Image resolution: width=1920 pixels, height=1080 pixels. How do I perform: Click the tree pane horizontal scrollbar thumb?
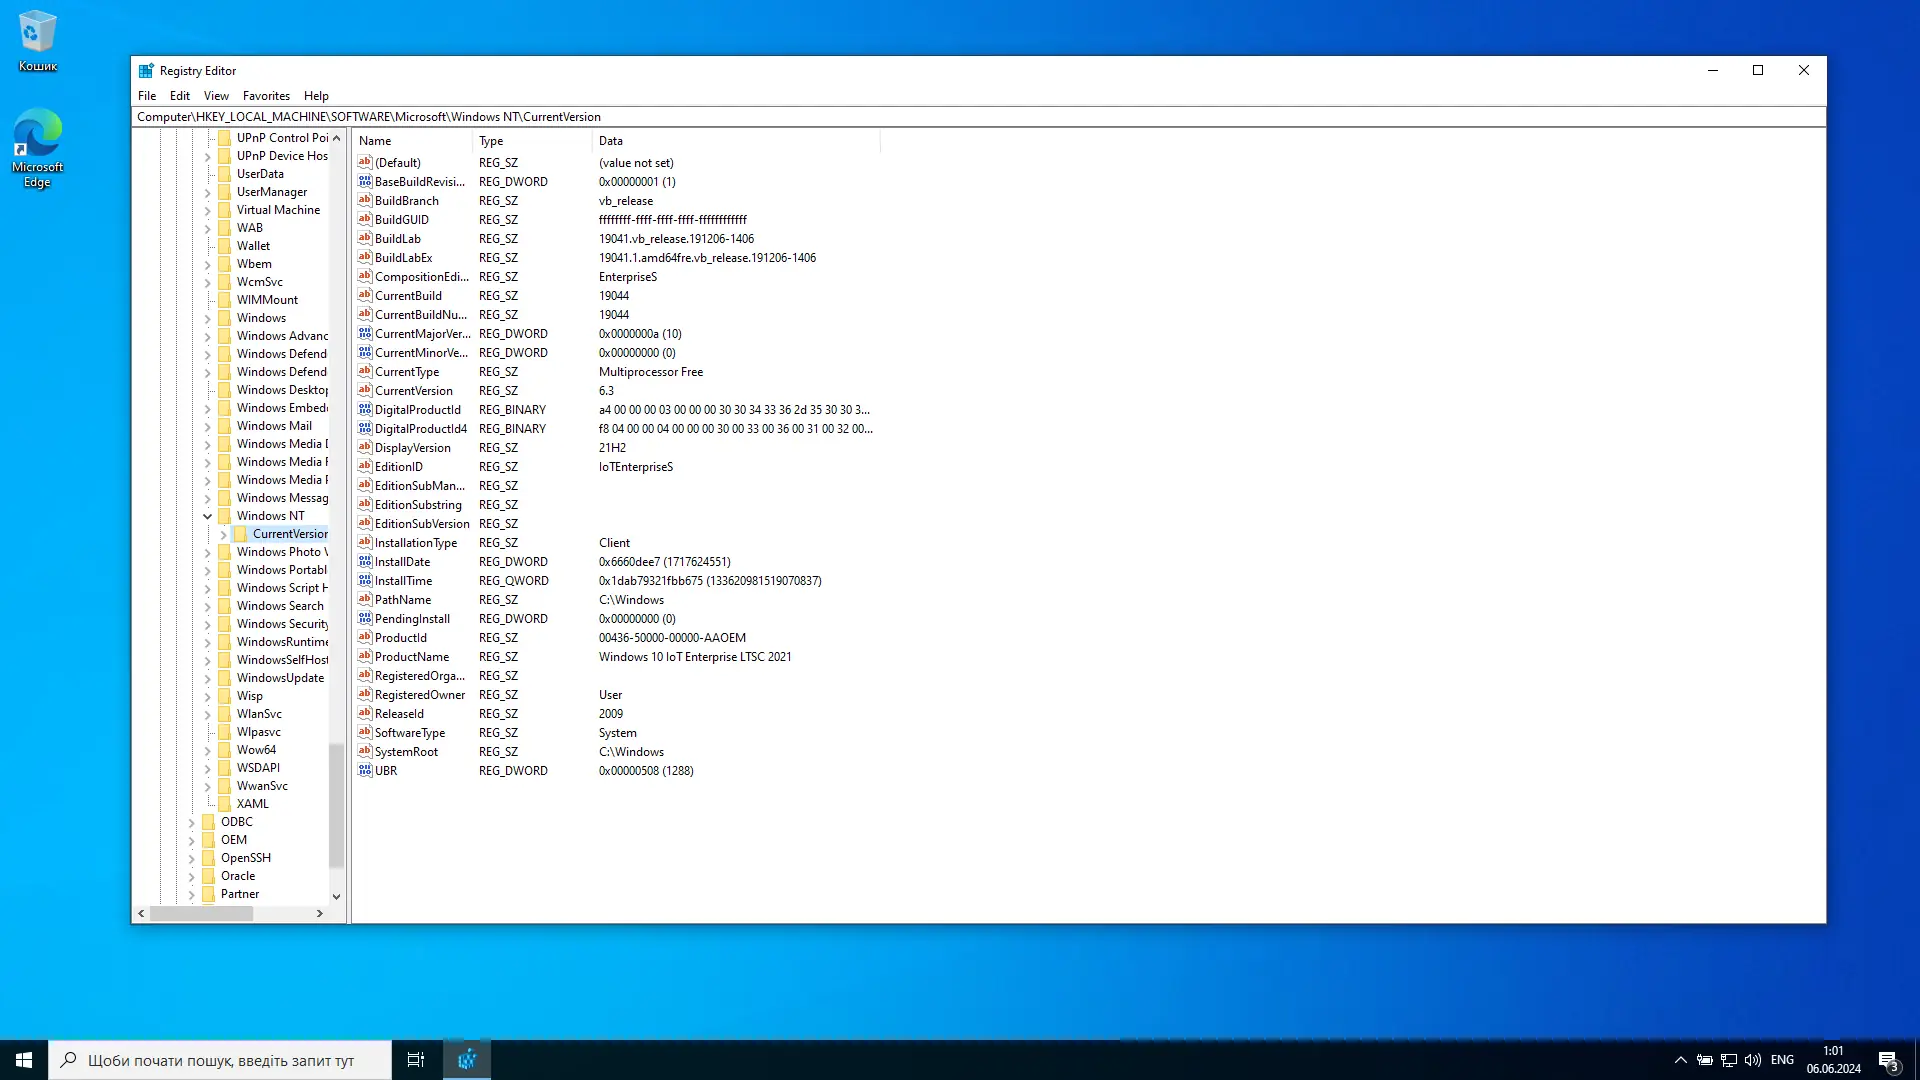coord(201,913)
